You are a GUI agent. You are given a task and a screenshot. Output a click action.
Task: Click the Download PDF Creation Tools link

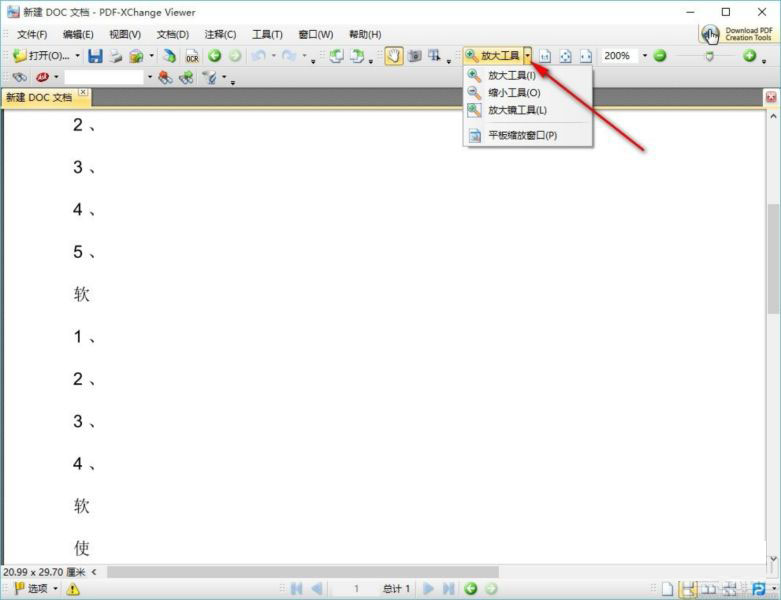tap(738, 34)
